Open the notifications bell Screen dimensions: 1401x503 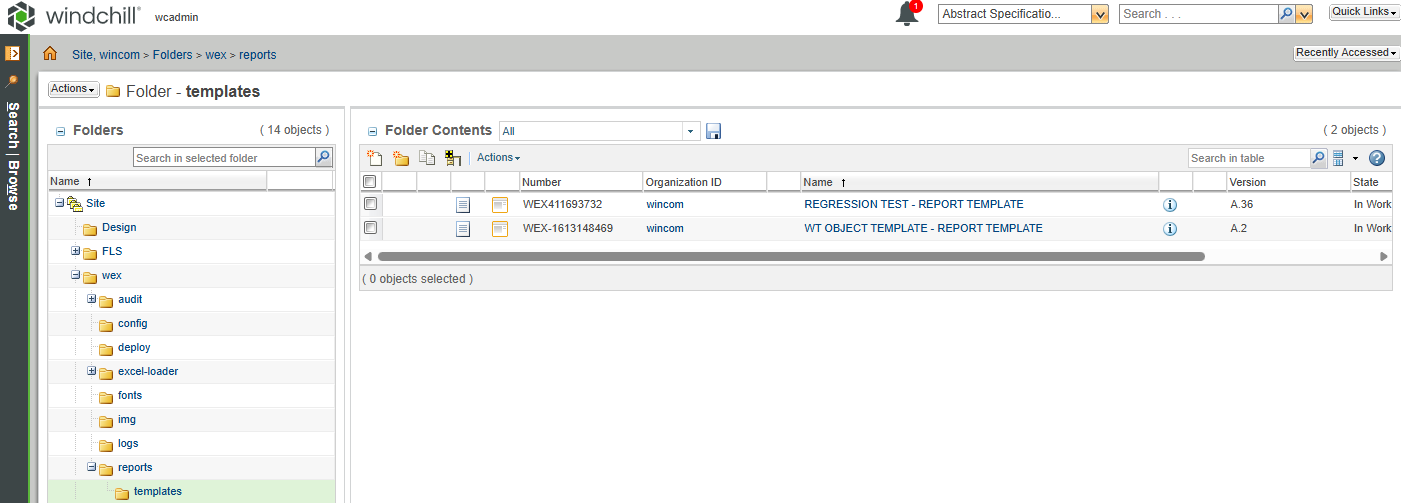908,14
